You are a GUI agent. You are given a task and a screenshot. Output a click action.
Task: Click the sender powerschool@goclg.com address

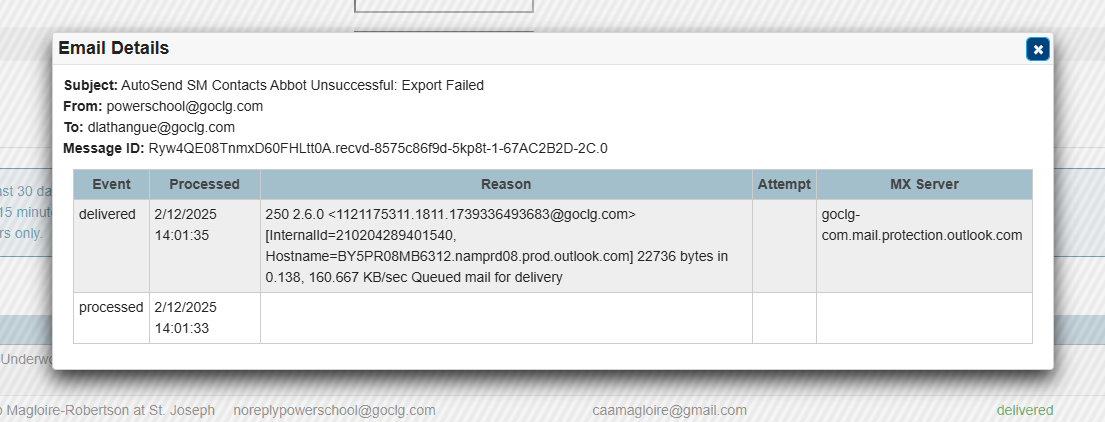(x=185, y=106)
